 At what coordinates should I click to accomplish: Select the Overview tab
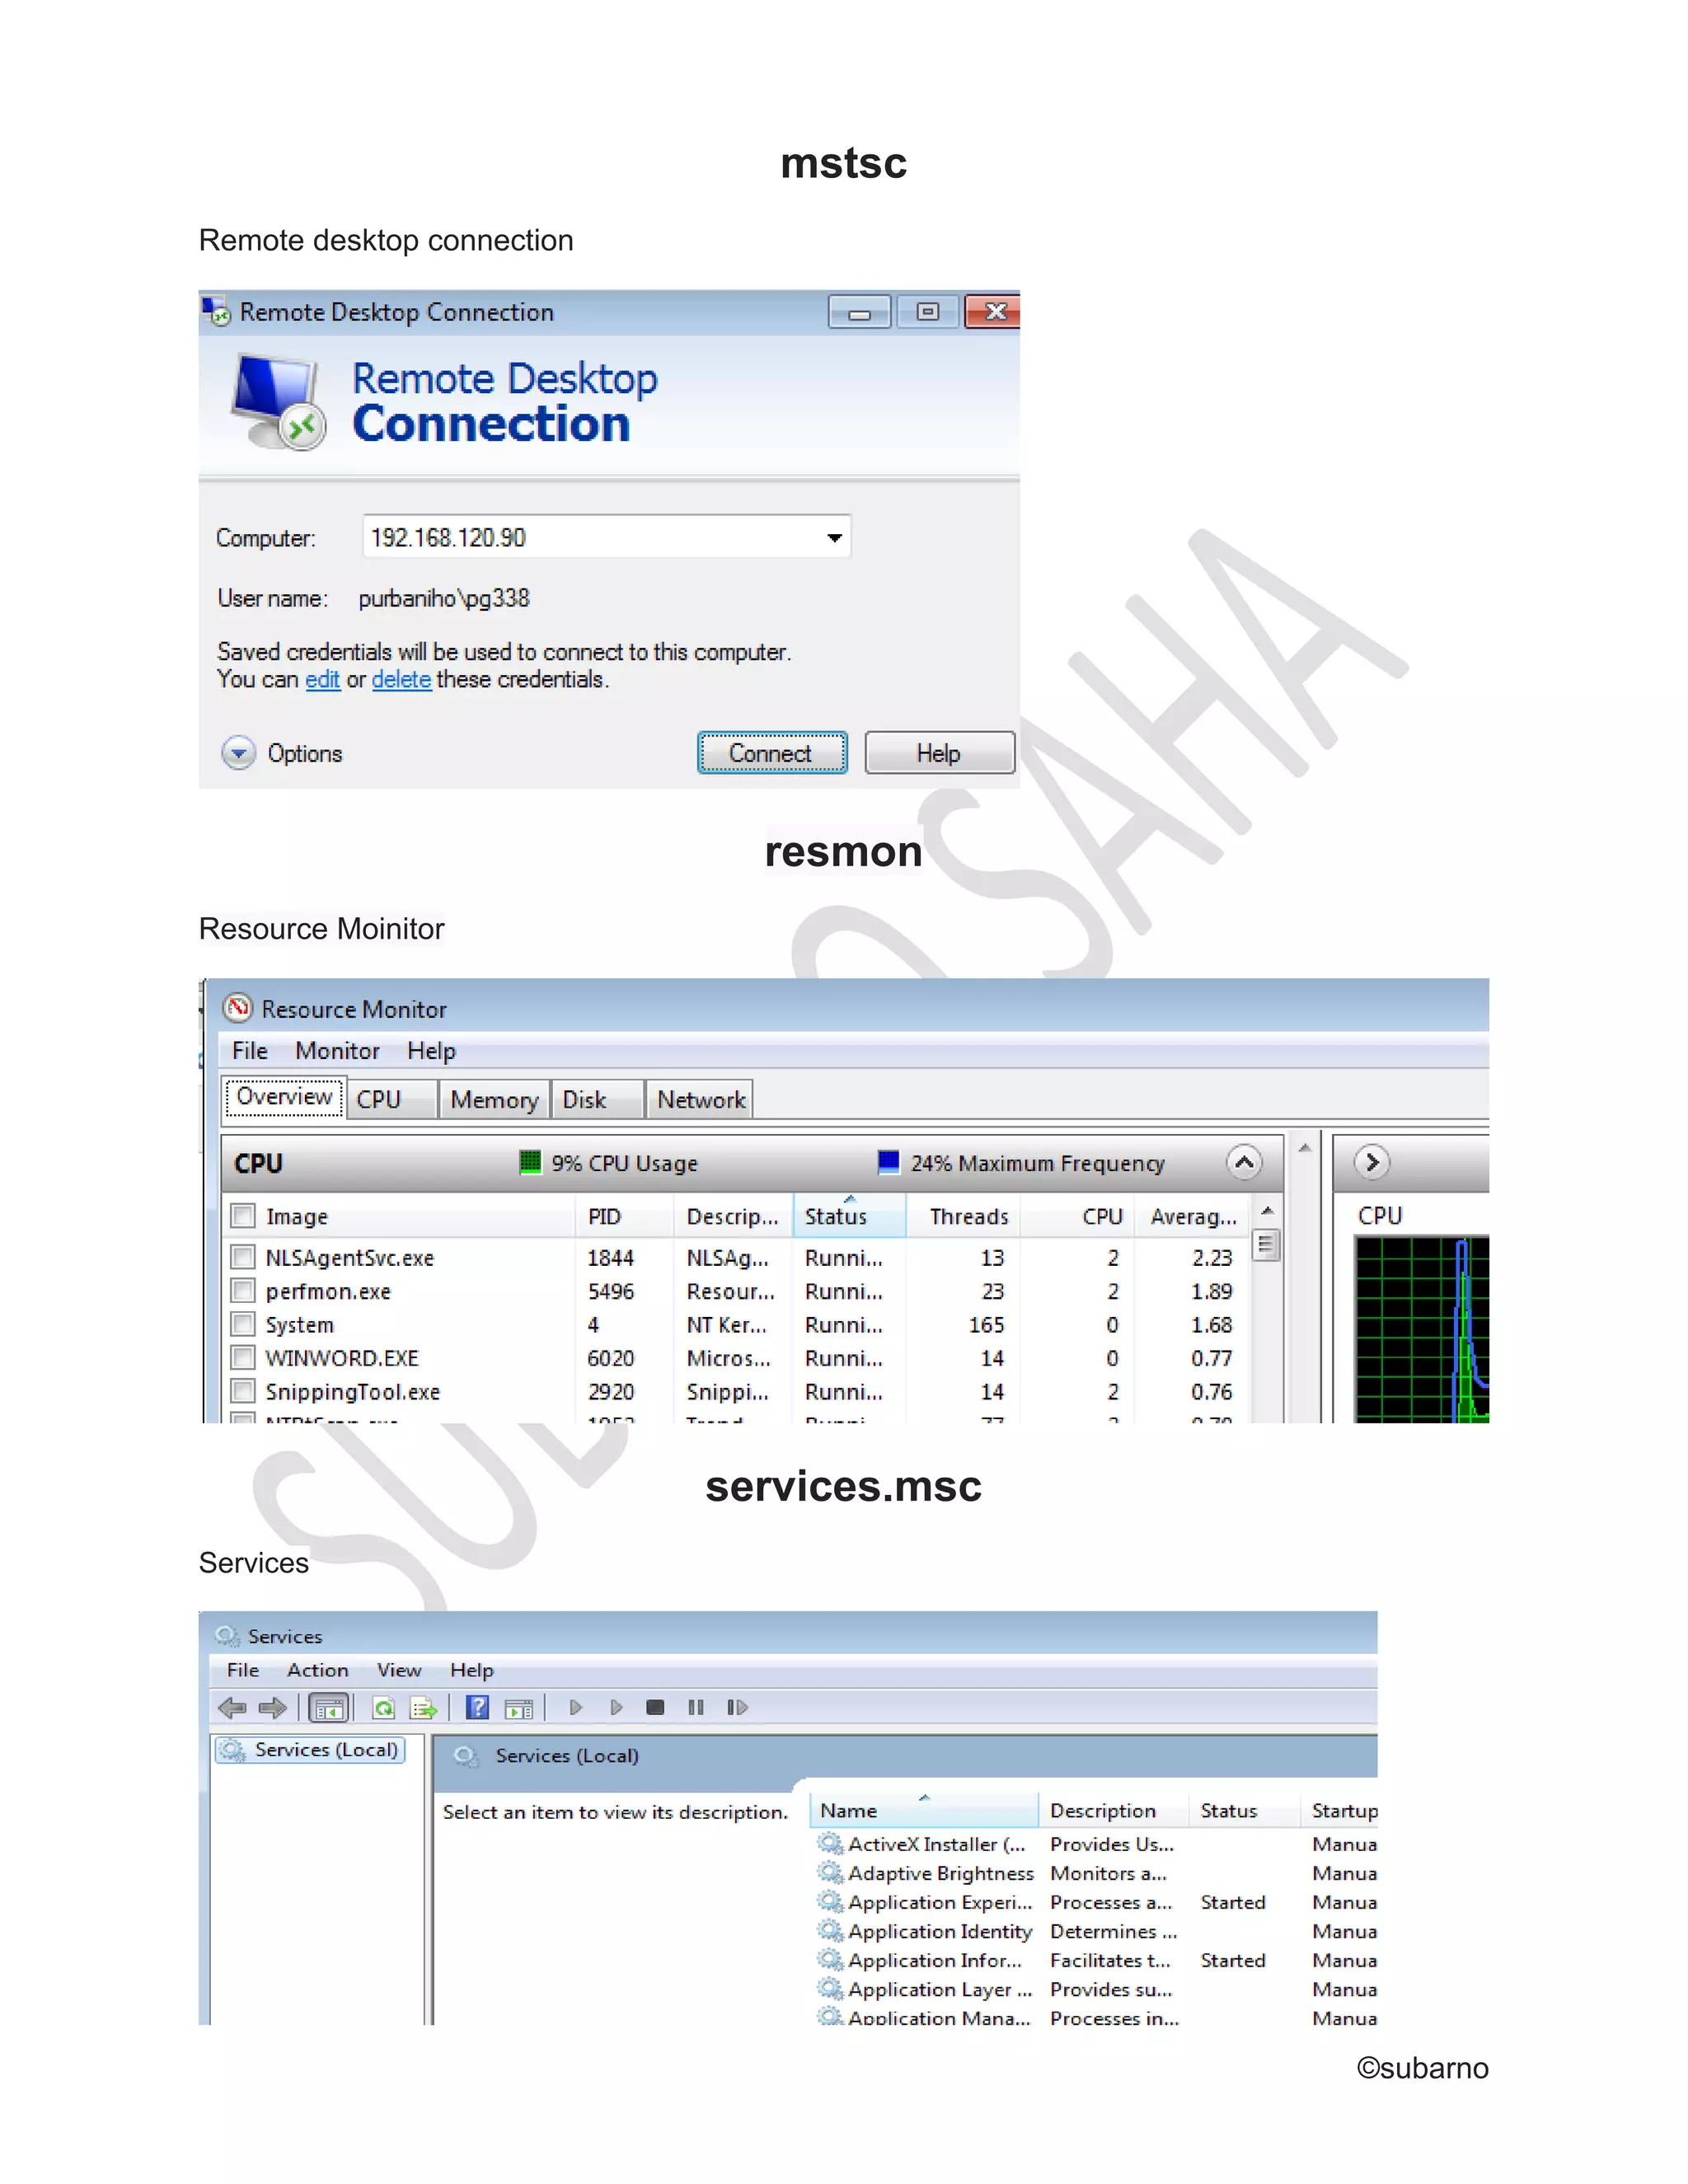click(x=284, y=1097)
